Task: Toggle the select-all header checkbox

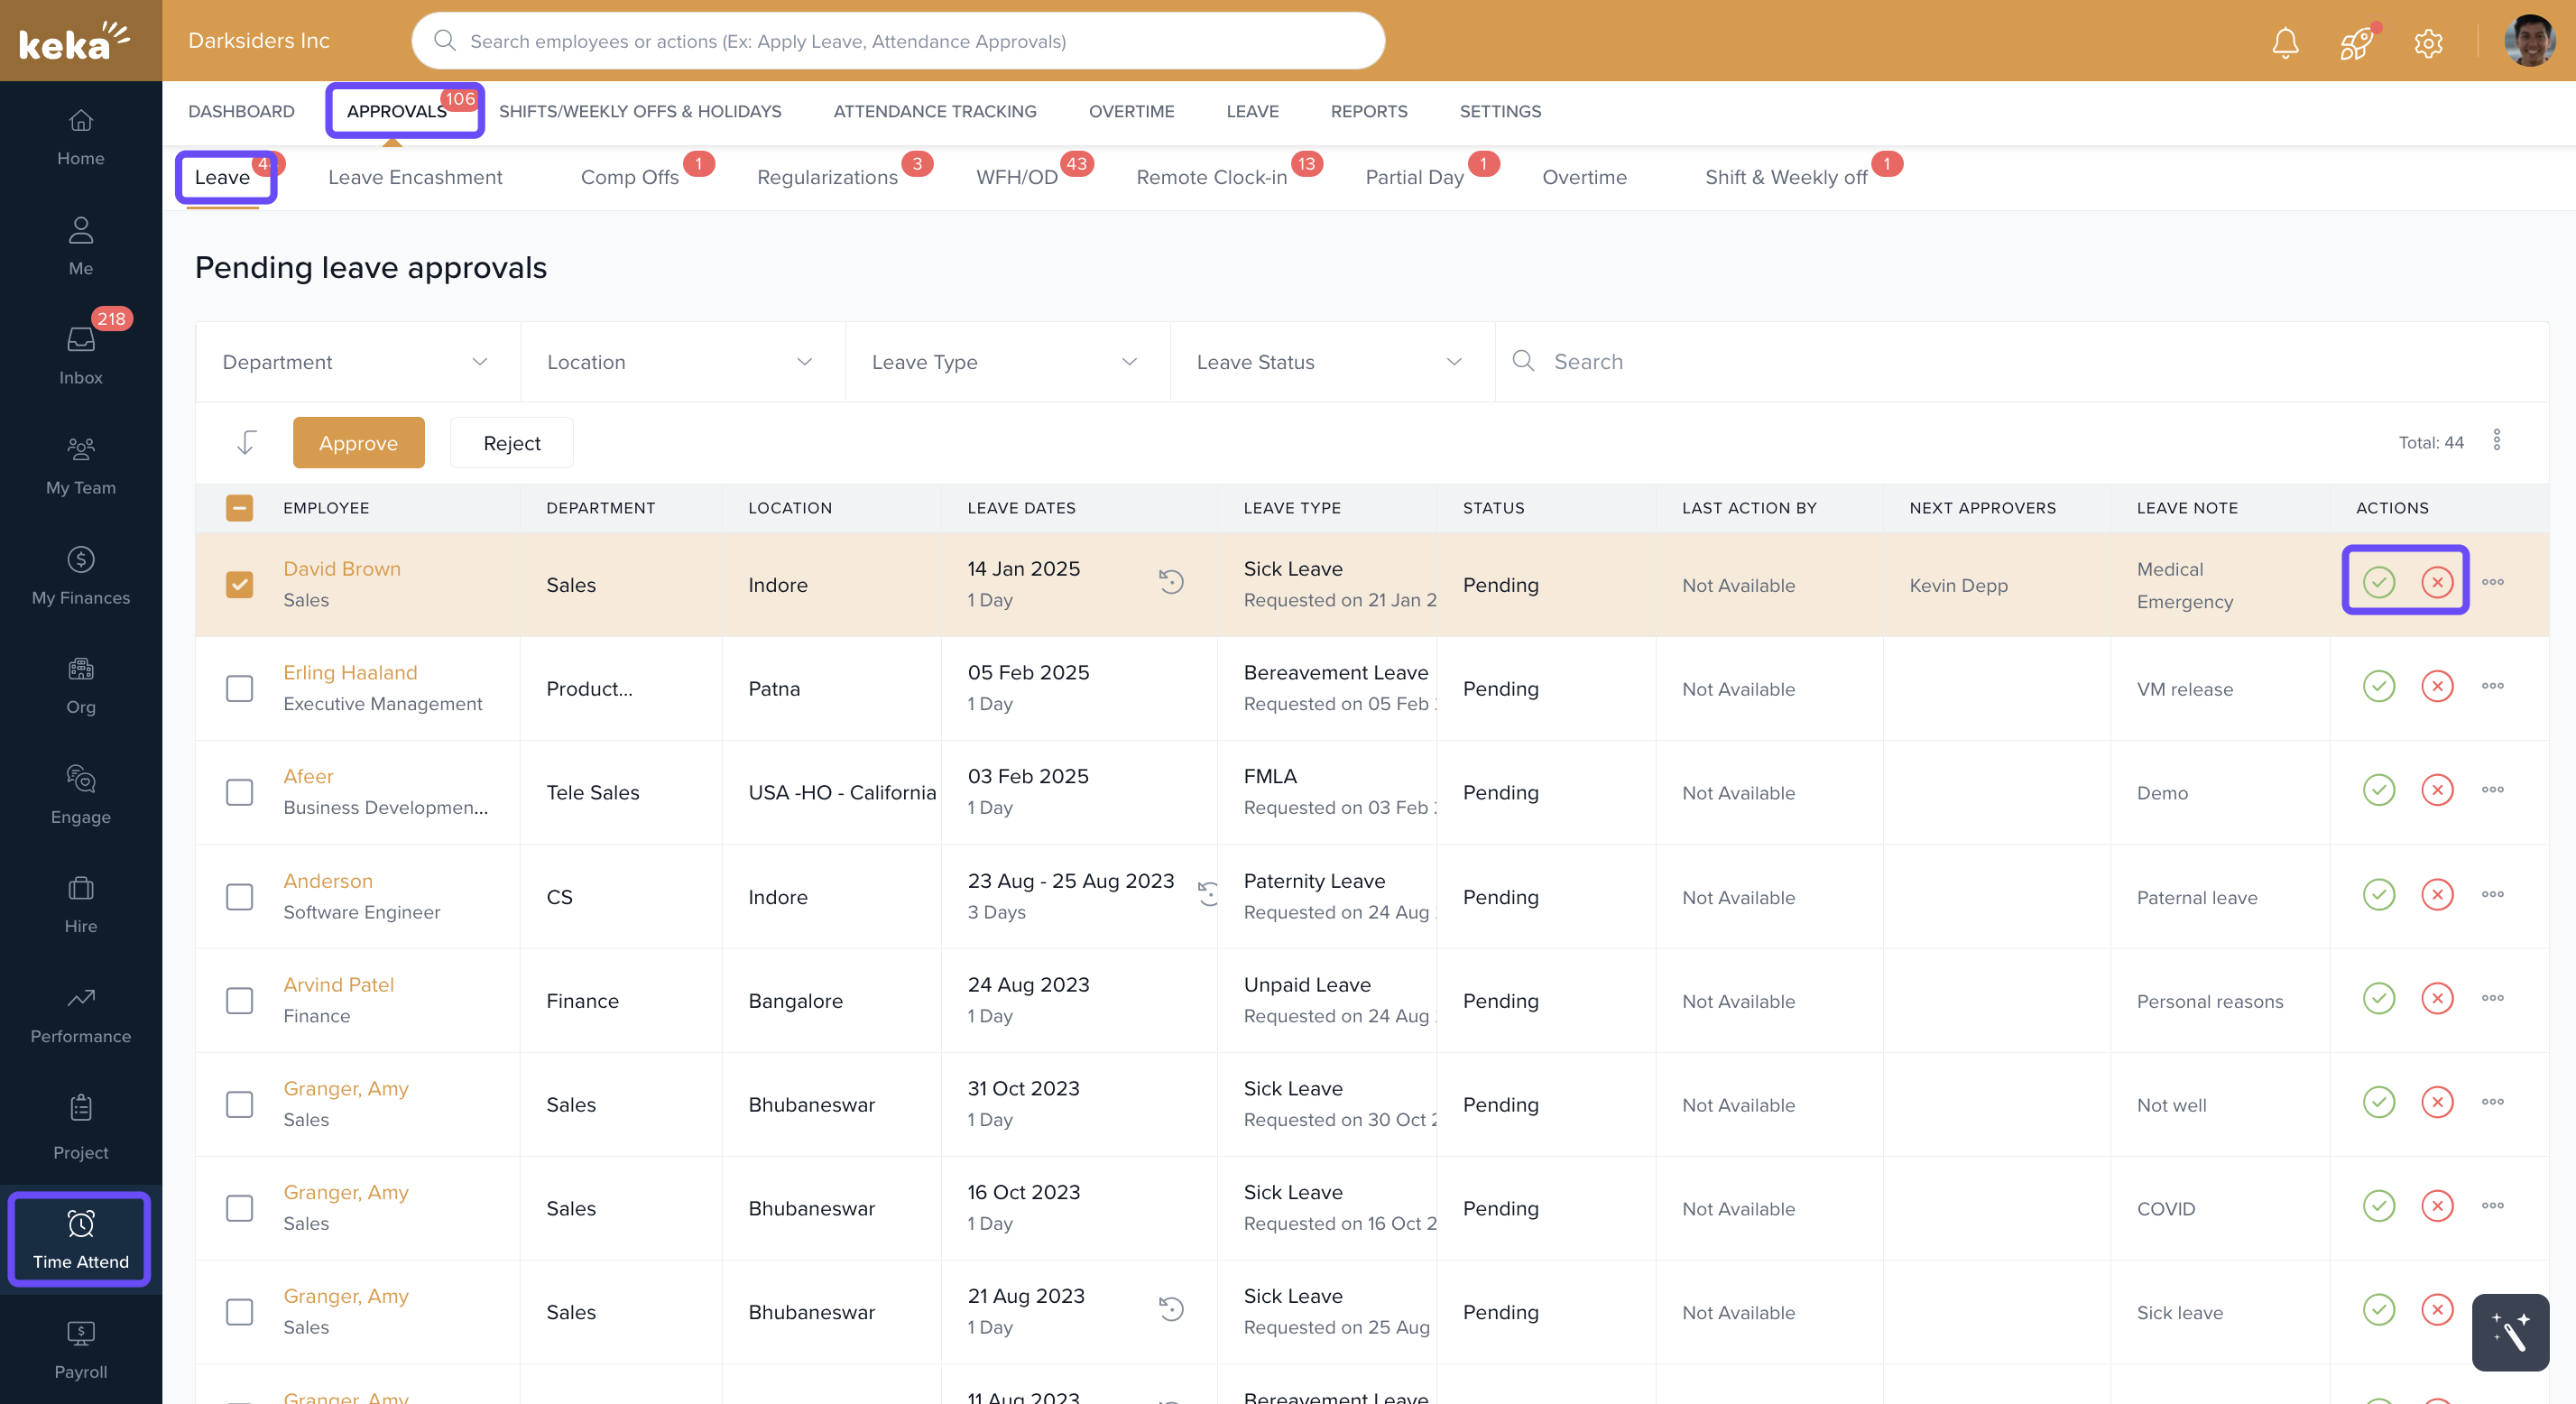Action: [x=239, y=508]
